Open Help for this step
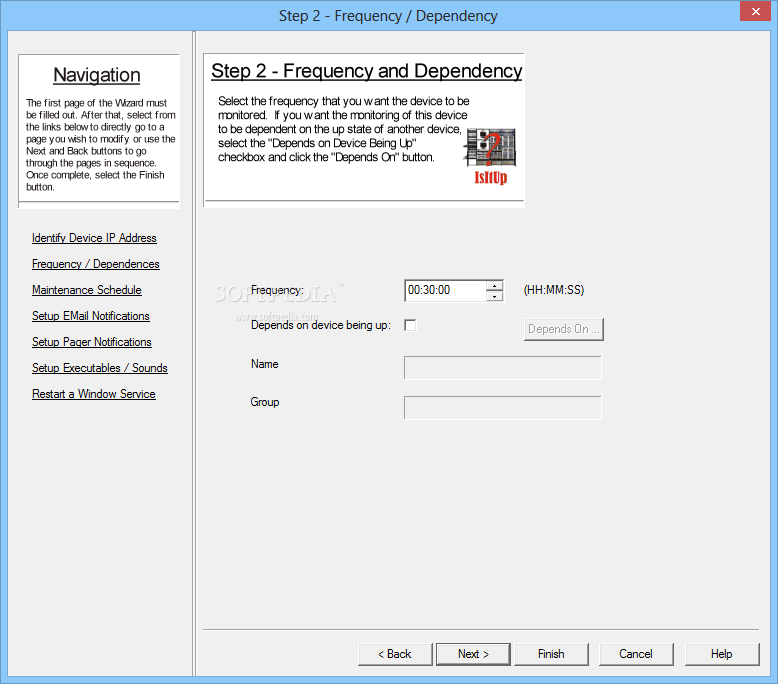 722,654
